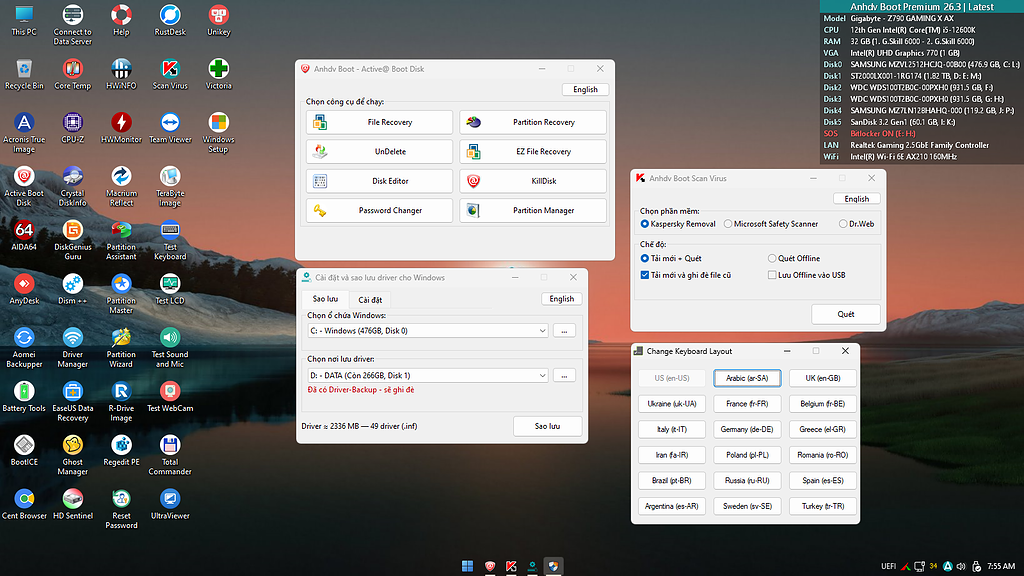Click the 'Quét' scan button
Viewport: 1024px width, 576px height.
[x=846, y=314]
